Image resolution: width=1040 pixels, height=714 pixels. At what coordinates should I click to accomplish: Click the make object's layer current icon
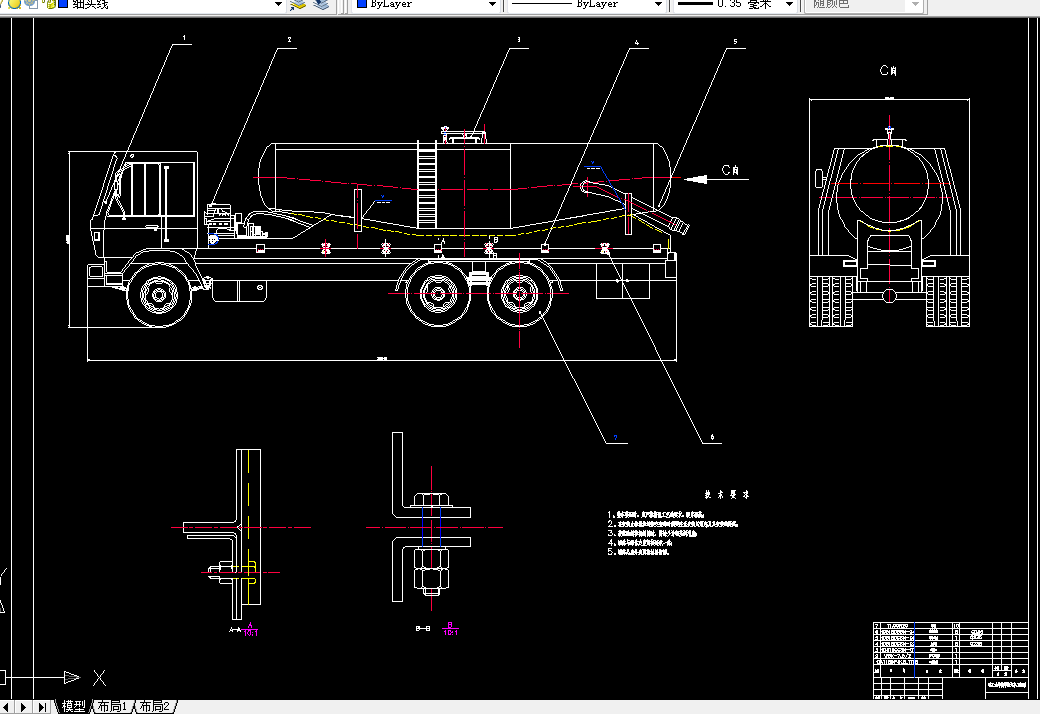[x=298, y=5]
